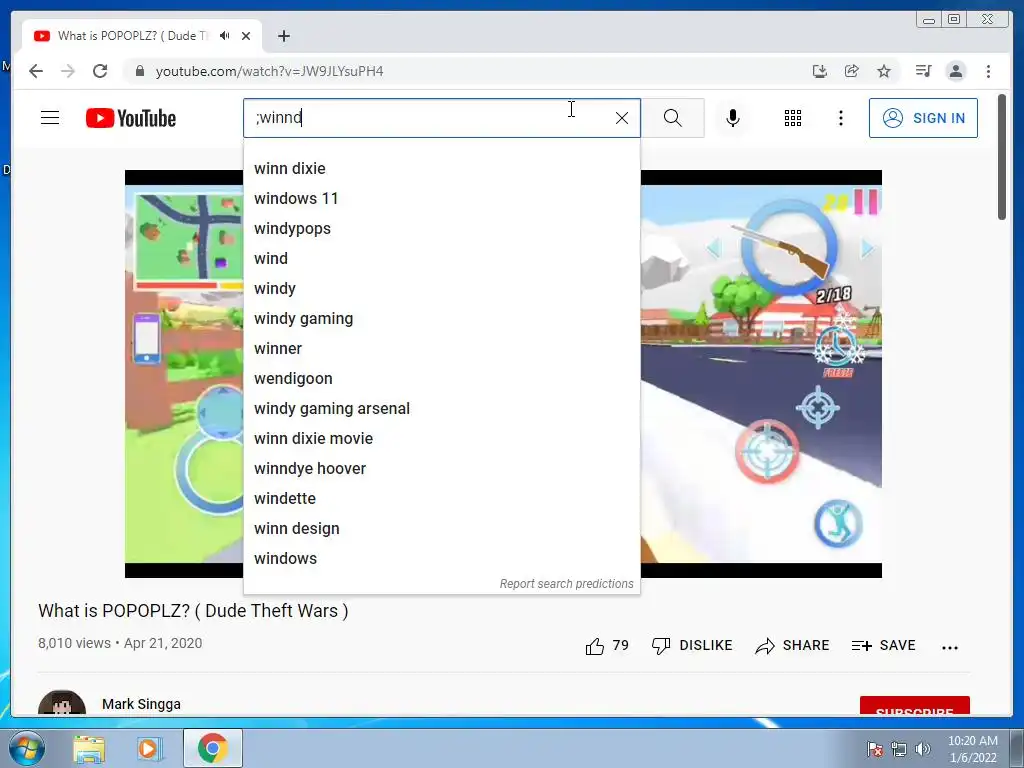Go back with the browser back arrow

(x=36, y=71)
